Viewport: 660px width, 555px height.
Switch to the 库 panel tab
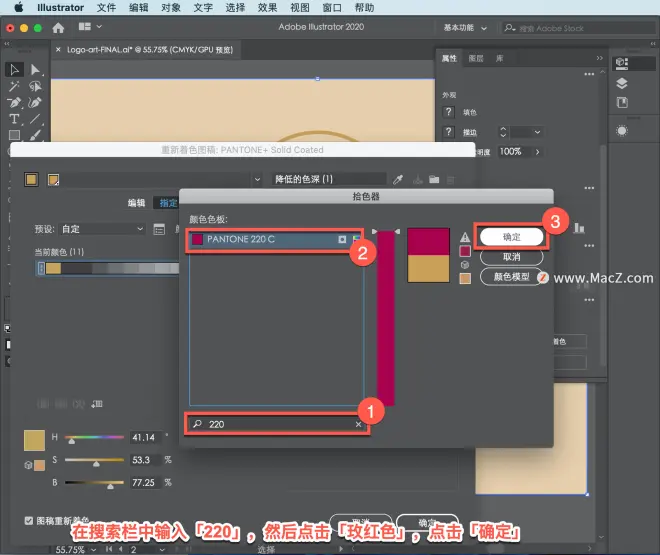(x=500, y=58)
